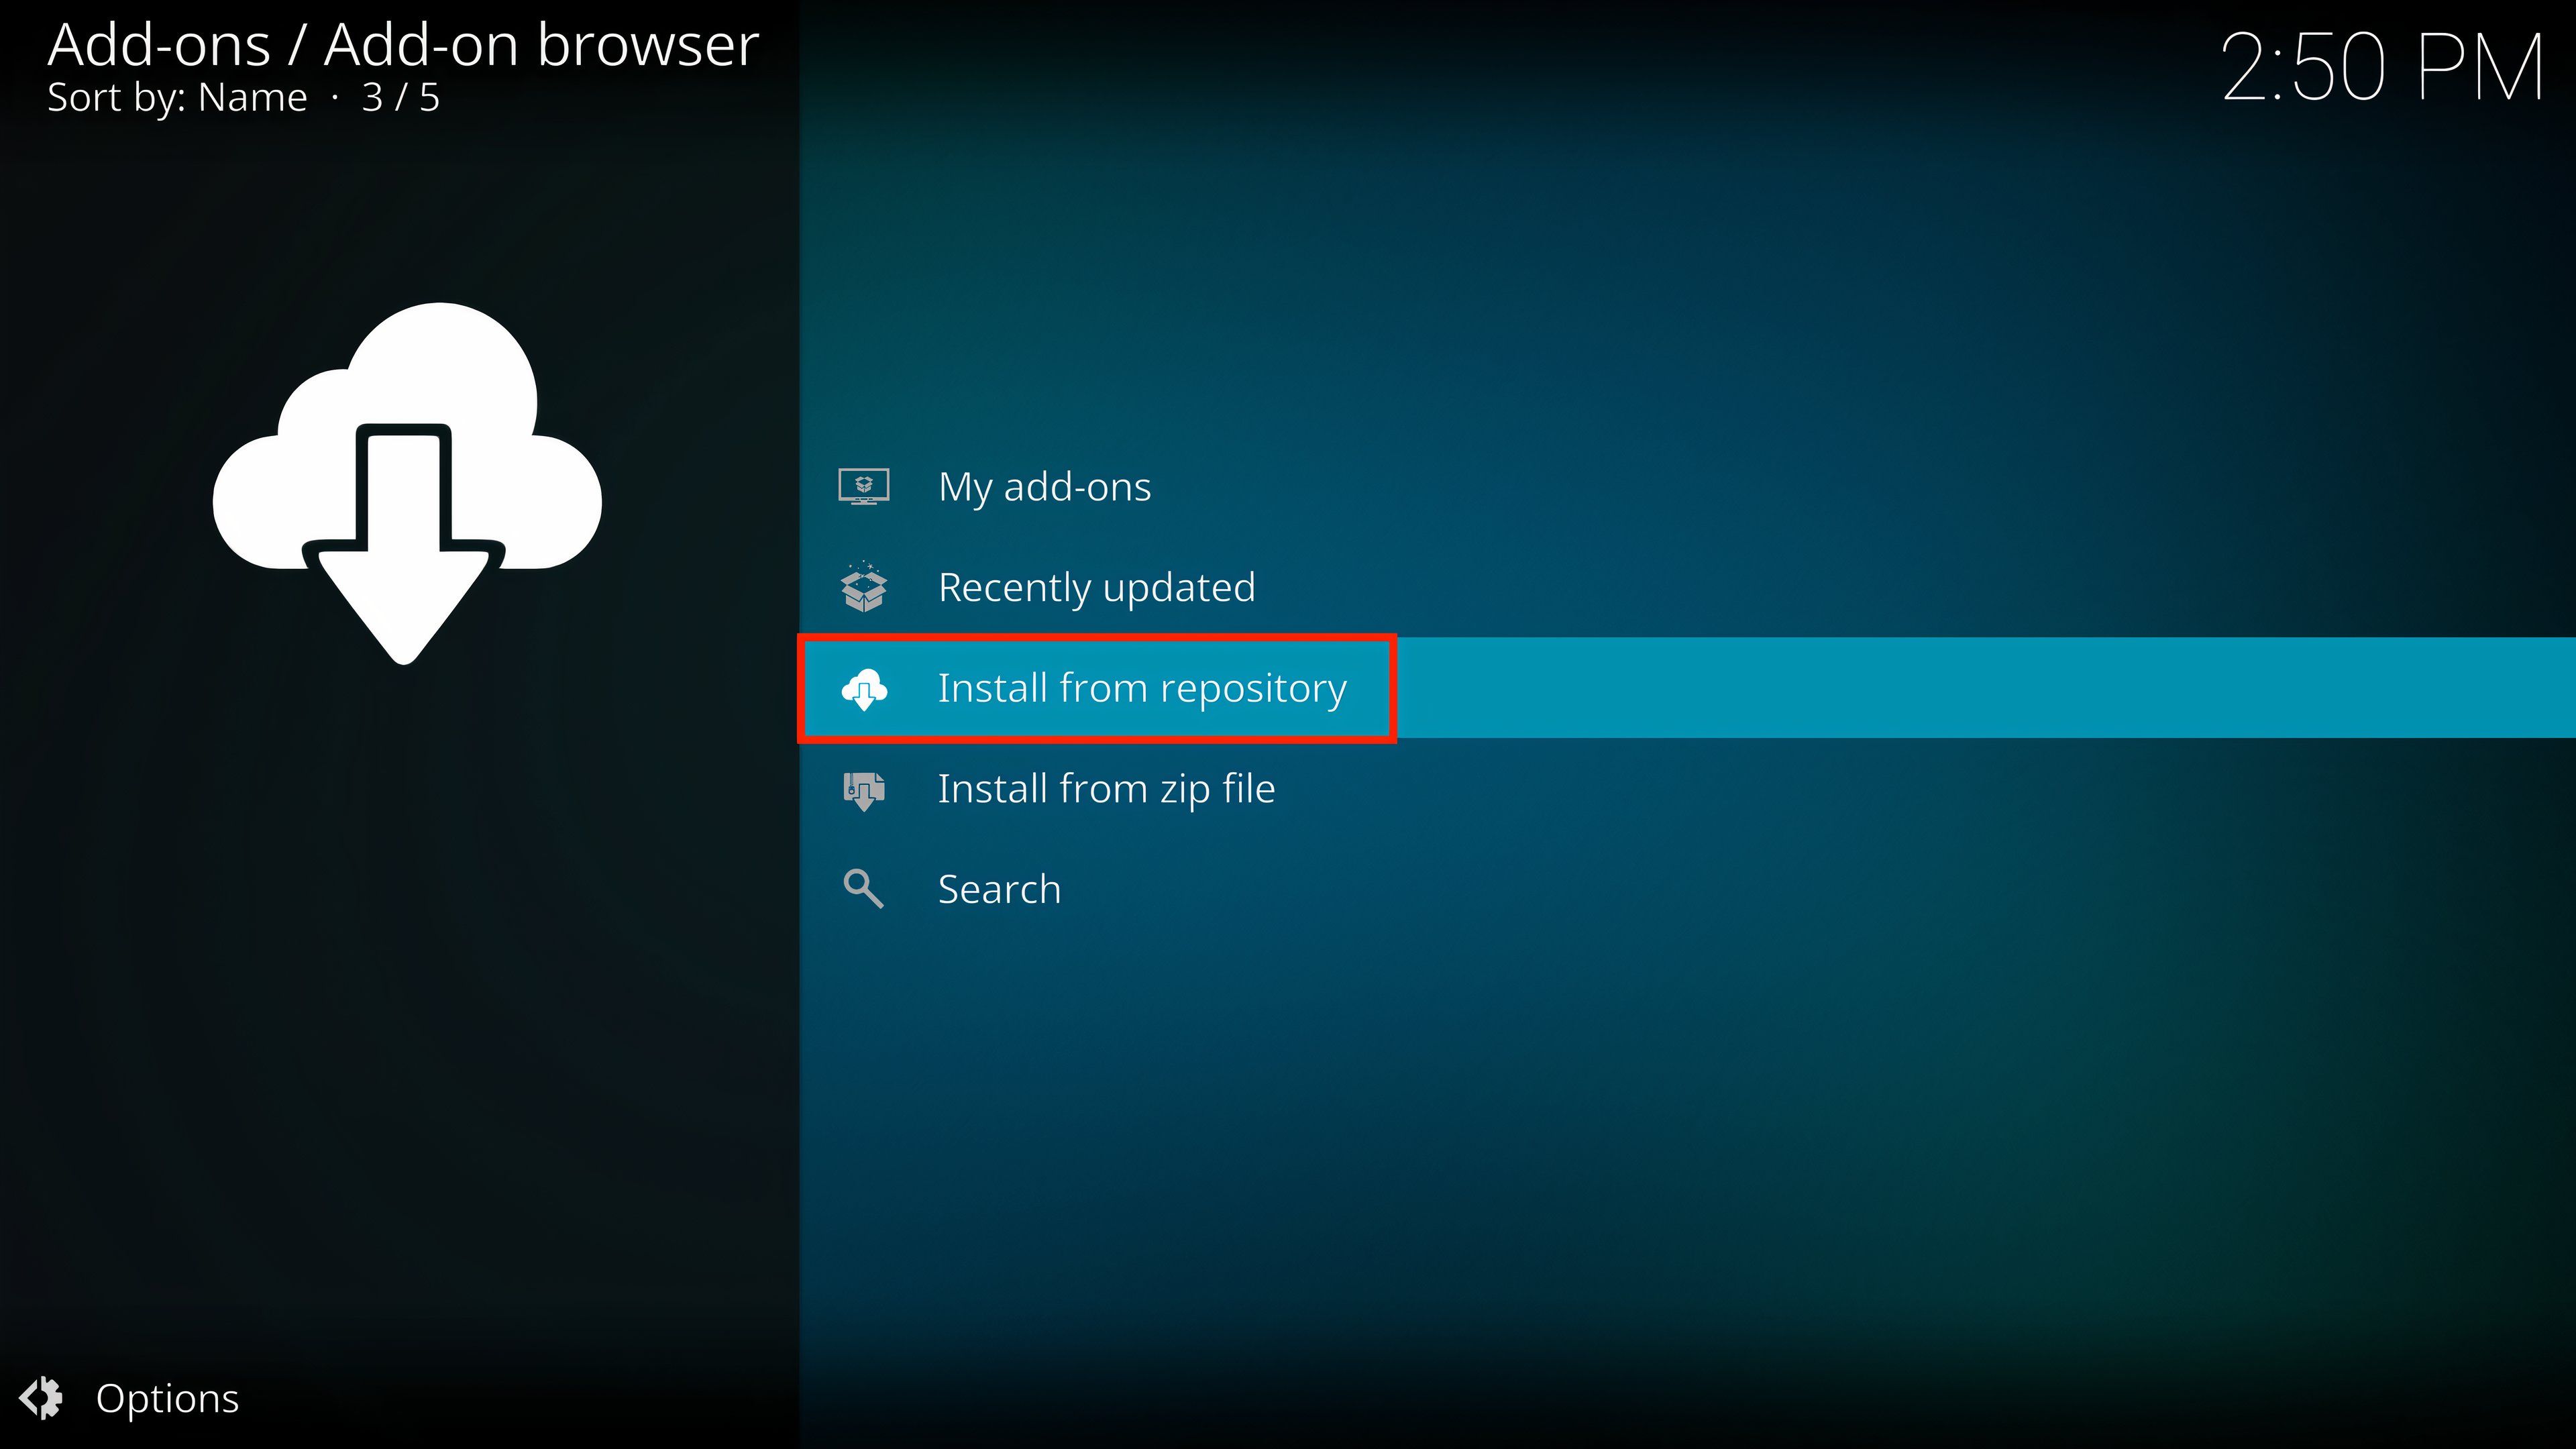Click the Install from zip file icon

point(867,788)
